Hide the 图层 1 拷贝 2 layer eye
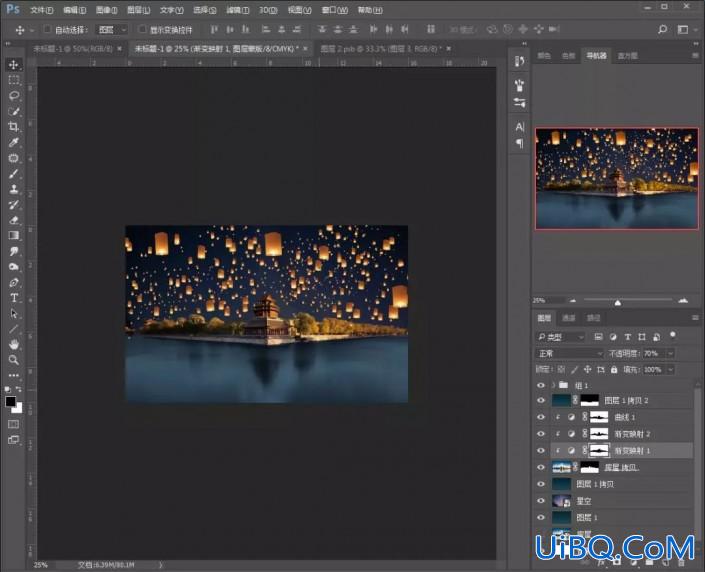705x572 pixels. (541, 400)
